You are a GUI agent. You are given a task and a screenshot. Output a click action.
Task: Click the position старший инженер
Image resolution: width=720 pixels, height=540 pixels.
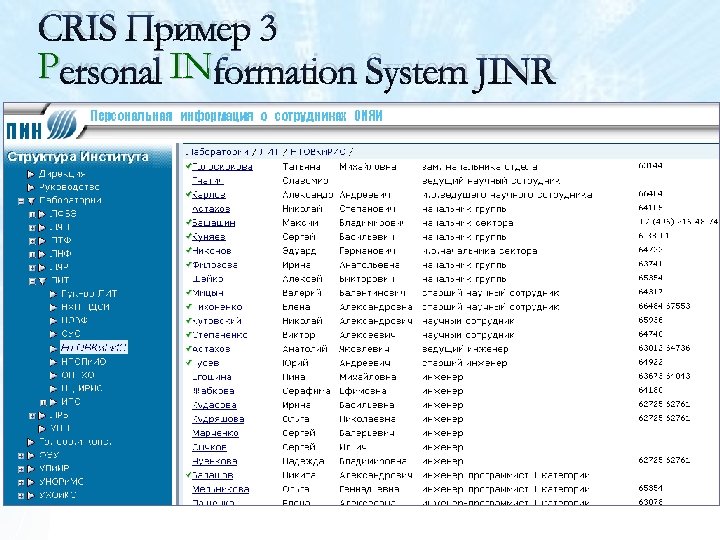tap(464, 363)
